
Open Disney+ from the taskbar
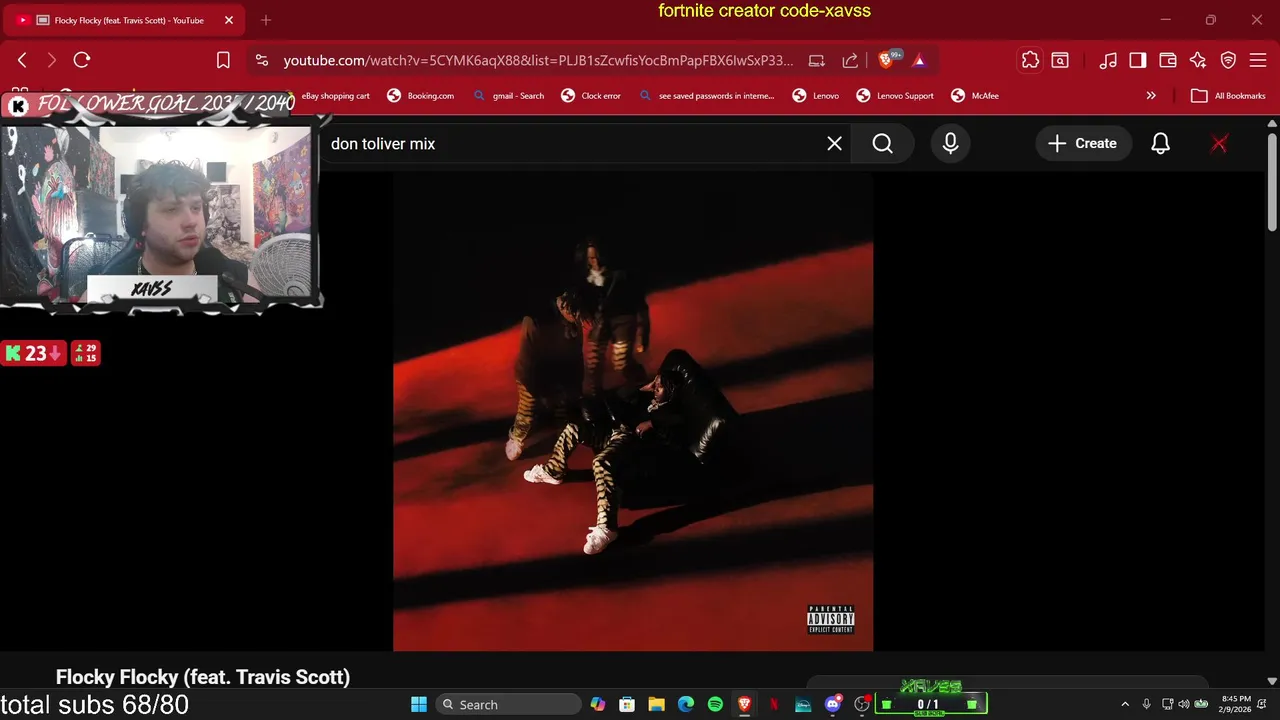pyautogui.click(x=803, y=704)
